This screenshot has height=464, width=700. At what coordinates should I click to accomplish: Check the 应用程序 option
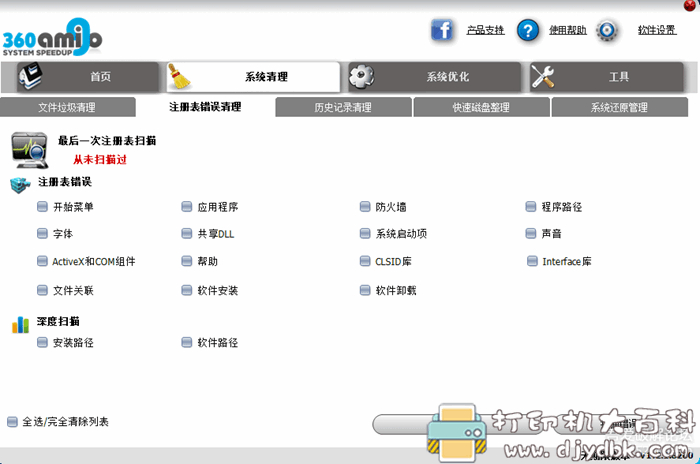(187, 207)
